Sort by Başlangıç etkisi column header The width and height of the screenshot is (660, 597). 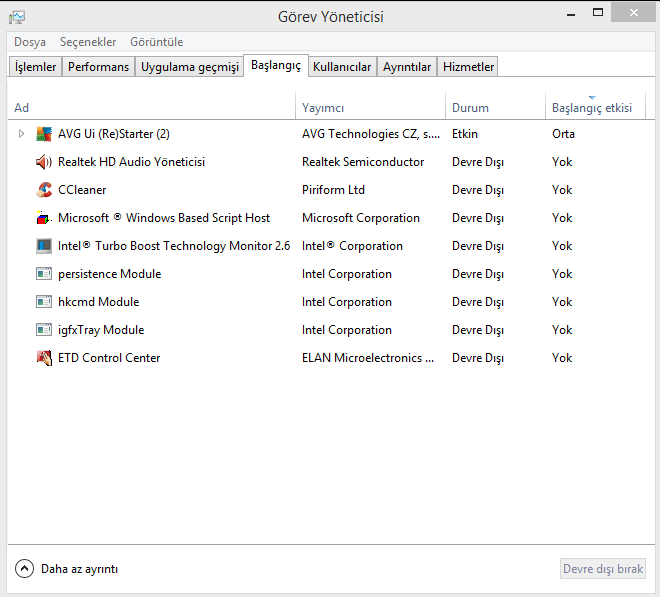(592, 108)
